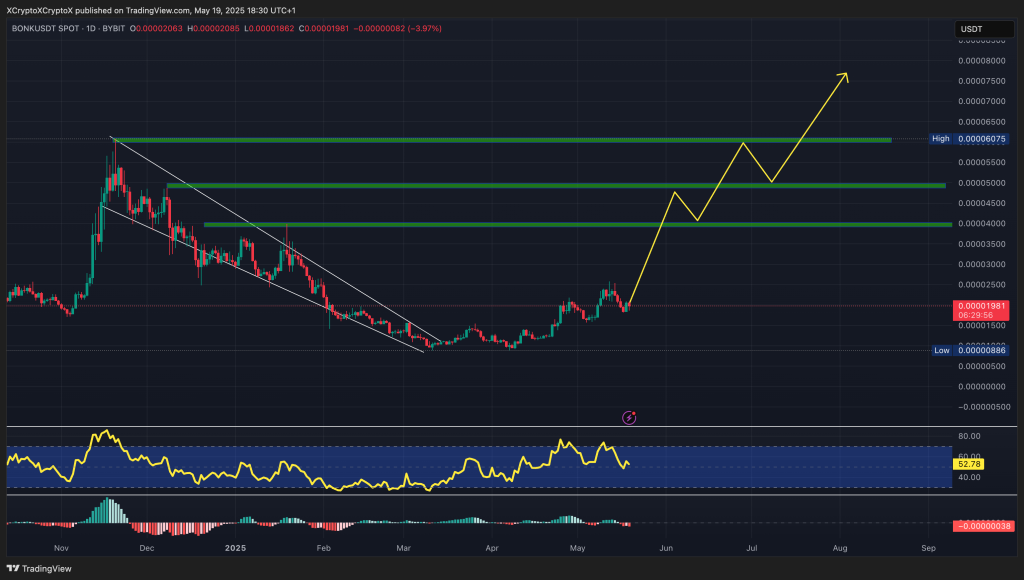Click the 0.00008000 price axis label
1024x580 pixels.
point(982,61)
